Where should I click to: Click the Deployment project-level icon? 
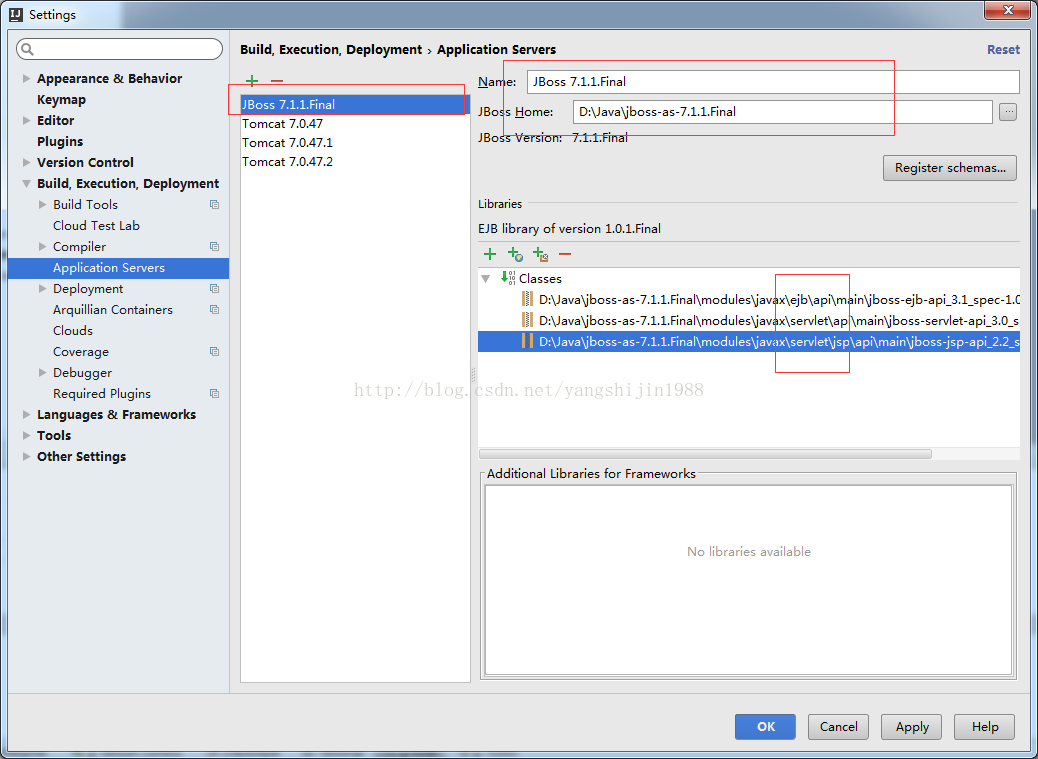(x=214, y=289)
